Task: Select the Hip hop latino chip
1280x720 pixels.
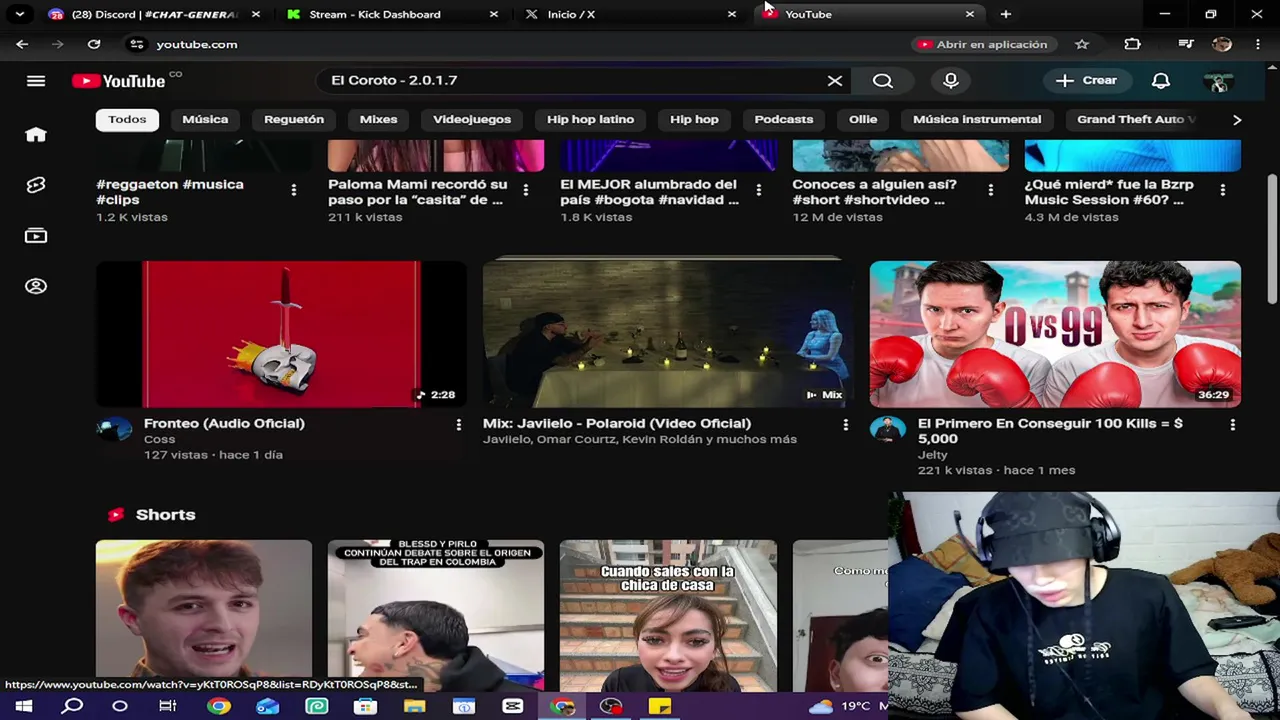Action: pos(590,119)
